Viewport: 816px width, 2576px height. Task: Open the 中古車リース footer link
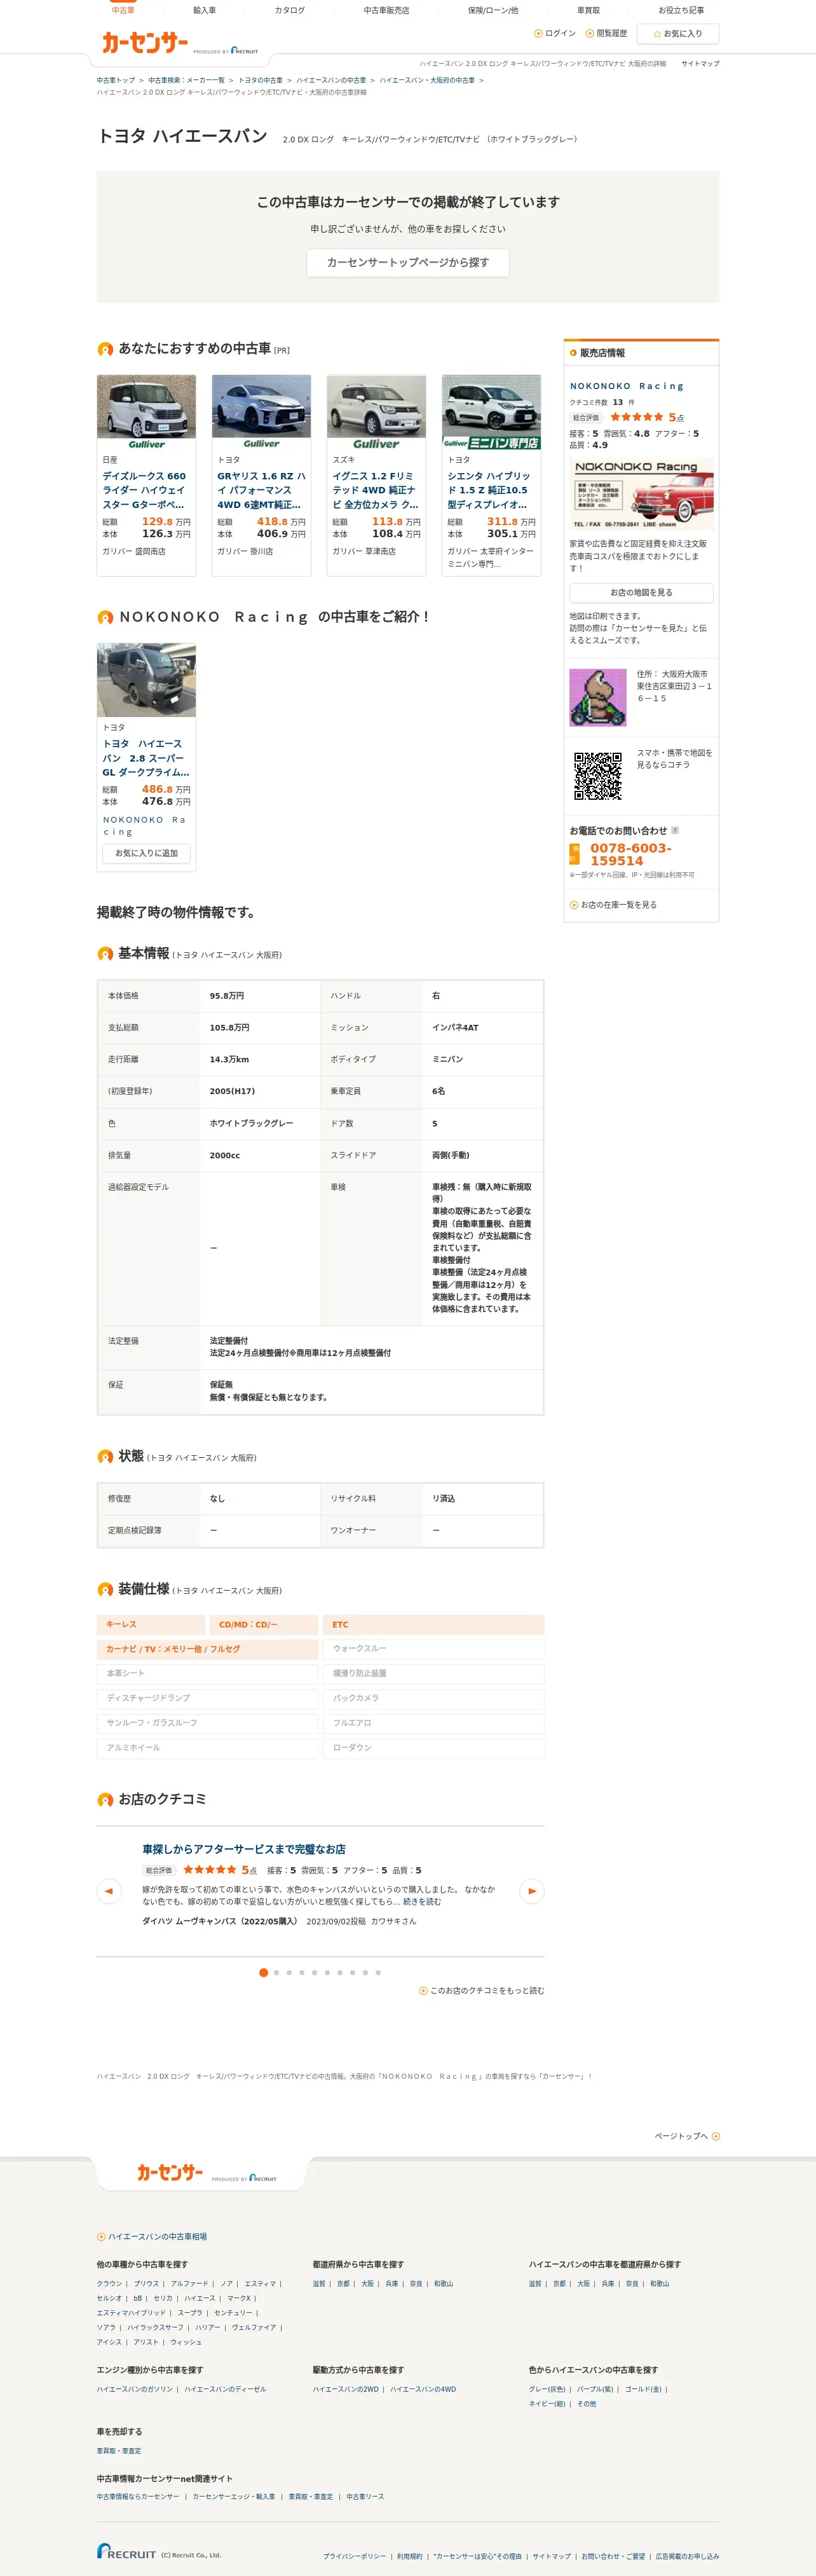(365, 2497)
